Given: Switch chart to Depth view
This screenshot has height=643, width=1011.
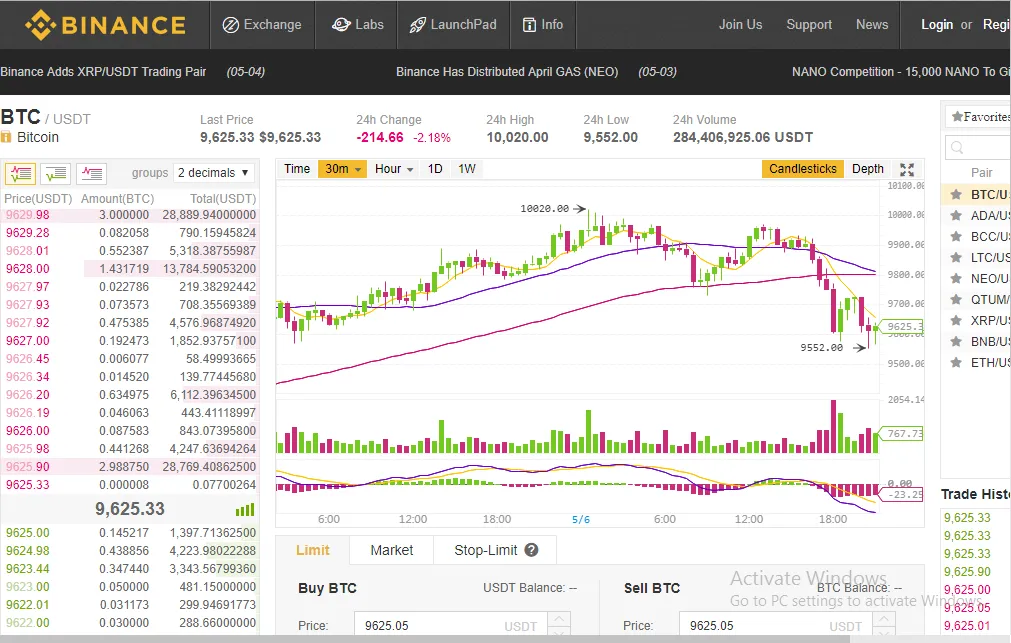Looking at the screenshot, I should coord(868,169).
